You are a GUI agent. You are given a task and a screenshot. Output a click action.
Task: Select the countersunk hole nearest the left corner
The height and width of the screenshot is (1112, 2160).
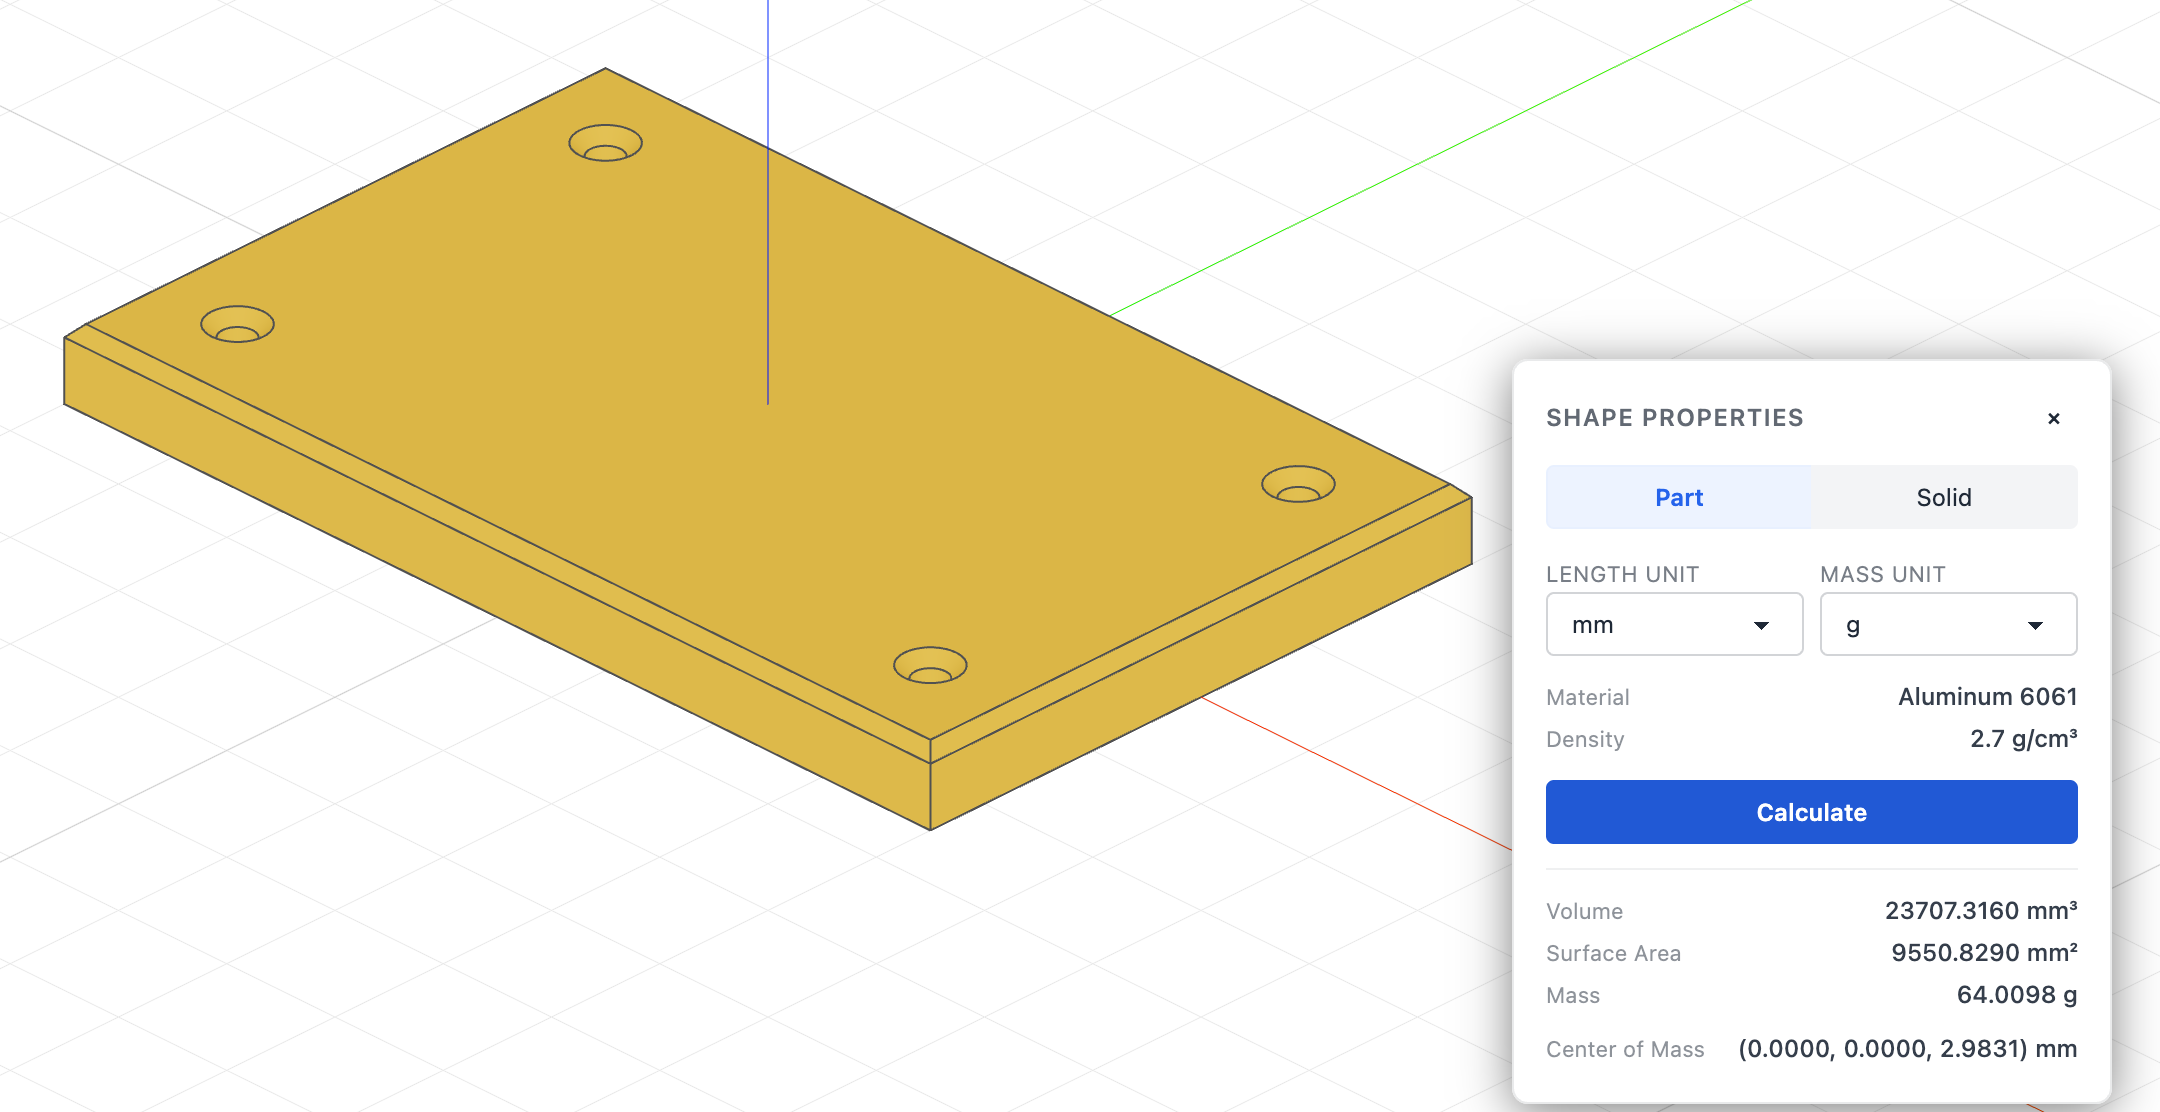pos(237,325)
